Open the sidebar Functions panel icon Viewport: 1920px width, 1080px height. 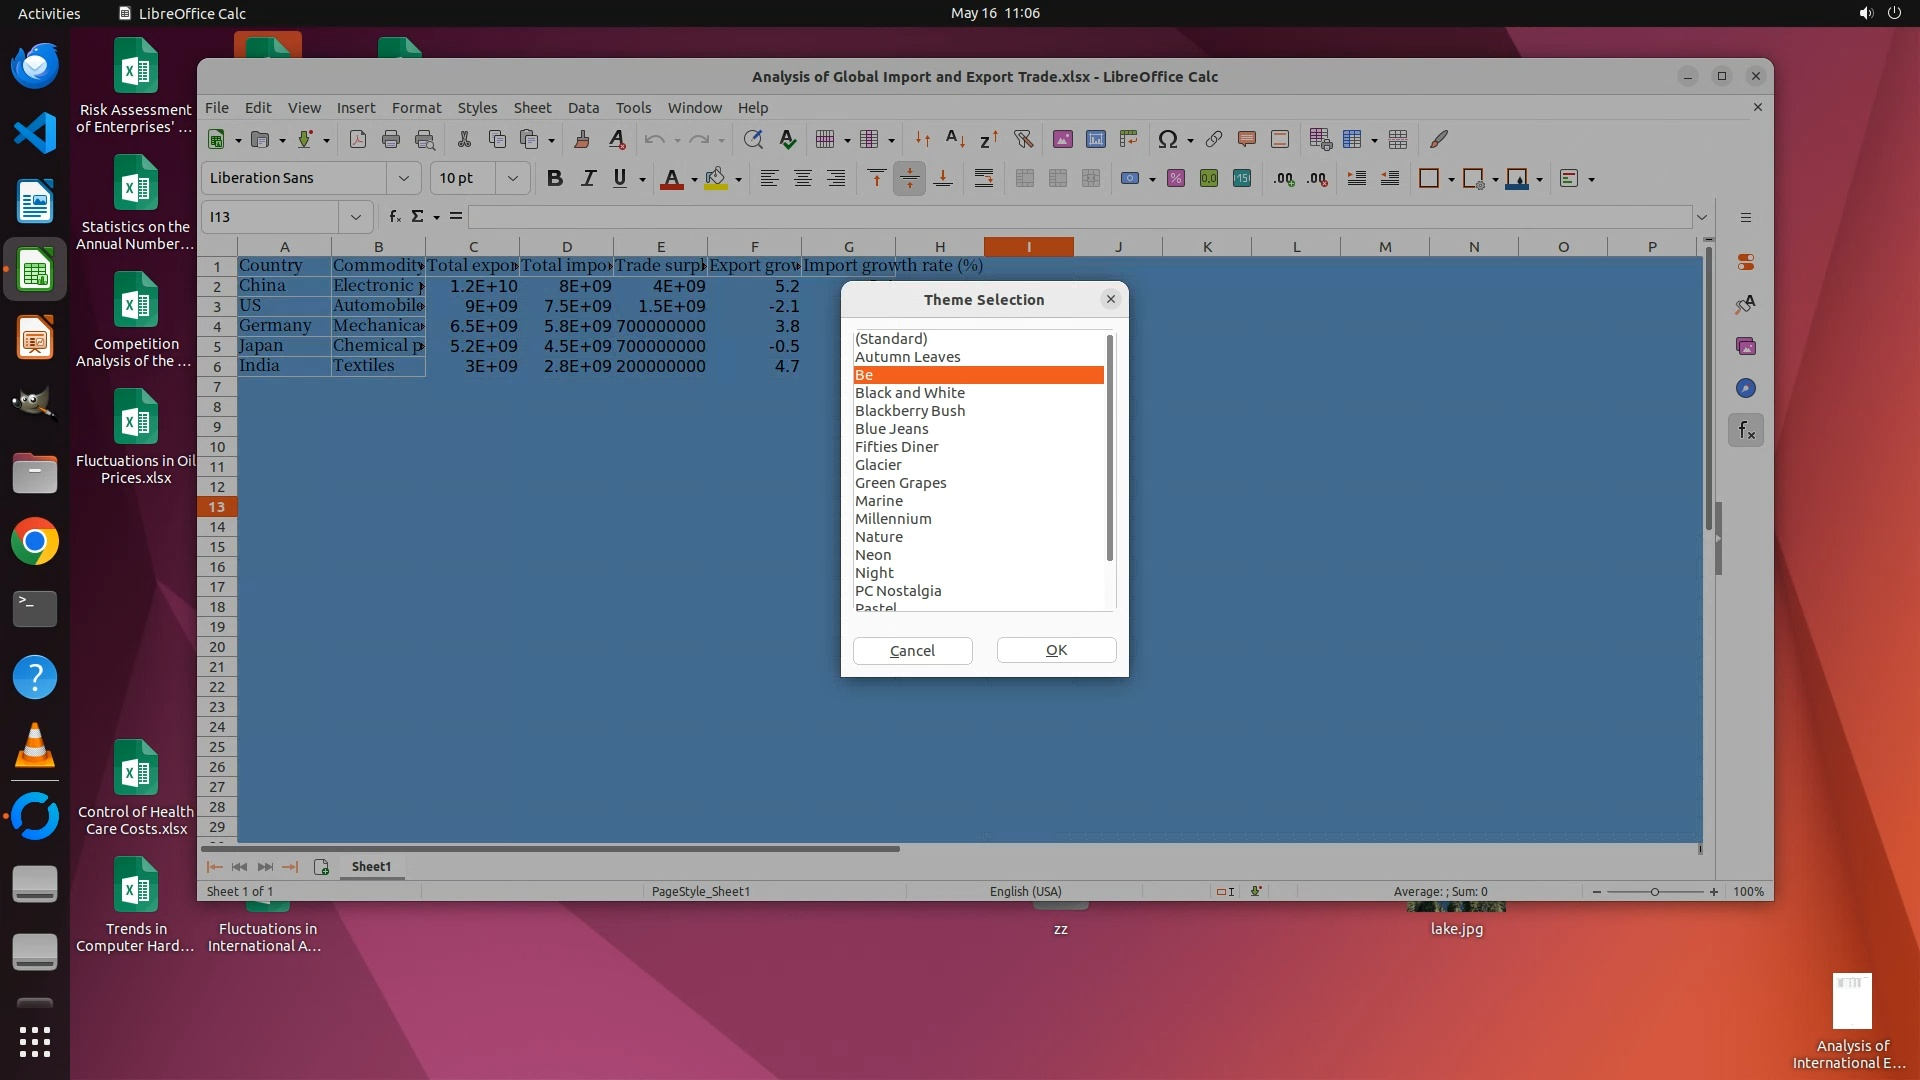point(1746,431)
